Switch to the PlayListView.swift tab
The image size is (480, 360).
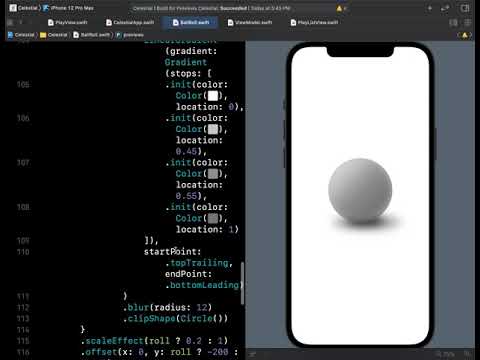point(314,22)
